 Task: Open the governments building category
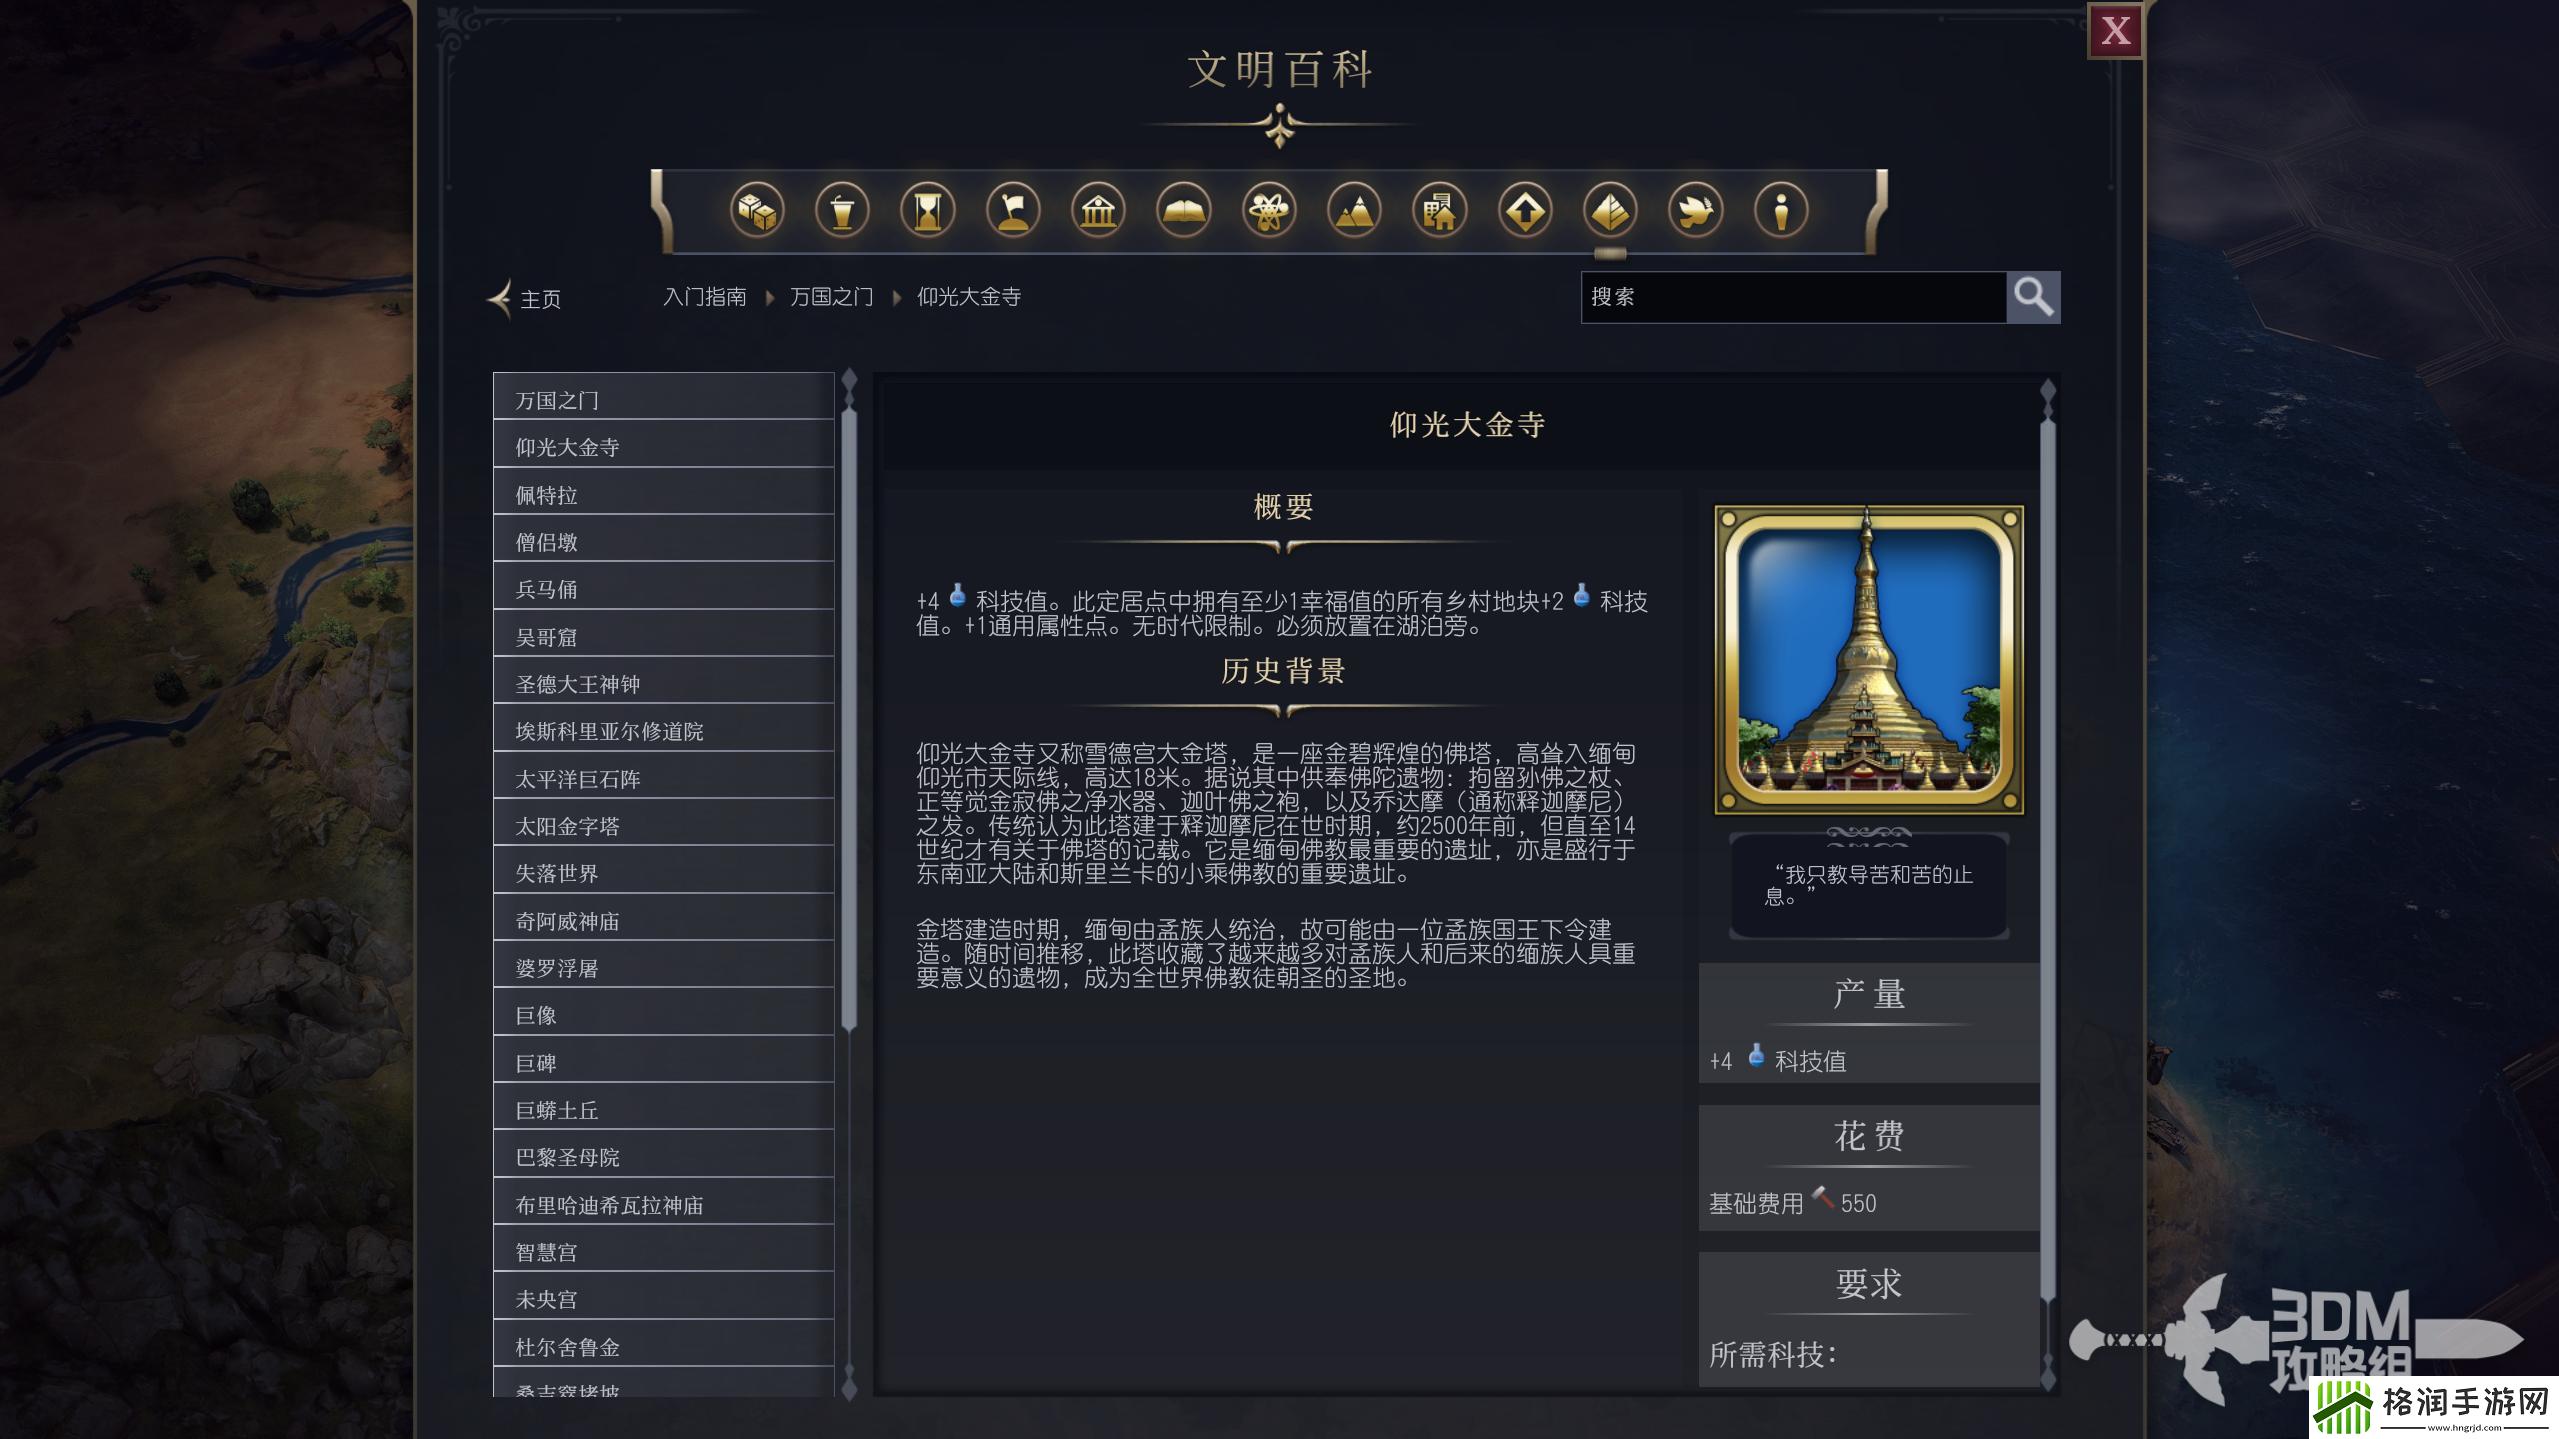point(1099,210)
